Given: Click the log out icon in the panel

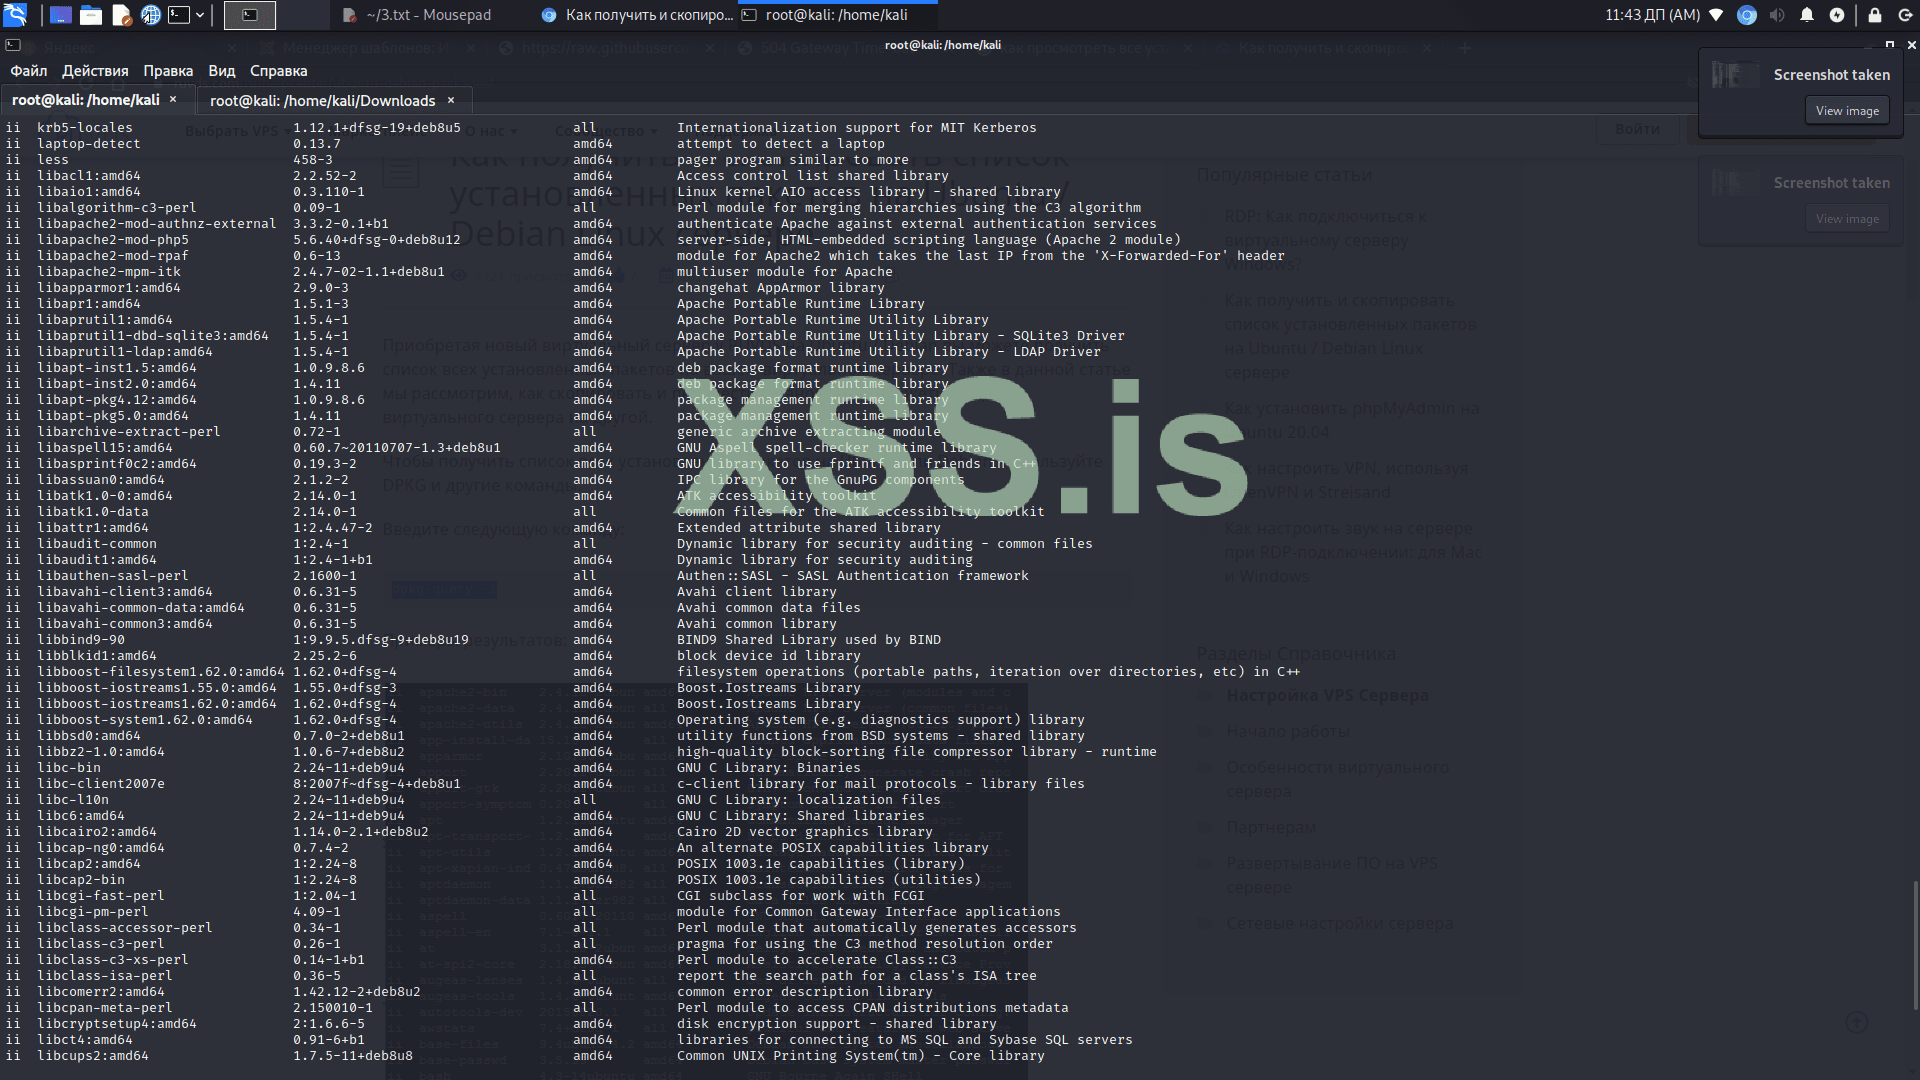Looking at the screenshot, I should click(1906, 15).
